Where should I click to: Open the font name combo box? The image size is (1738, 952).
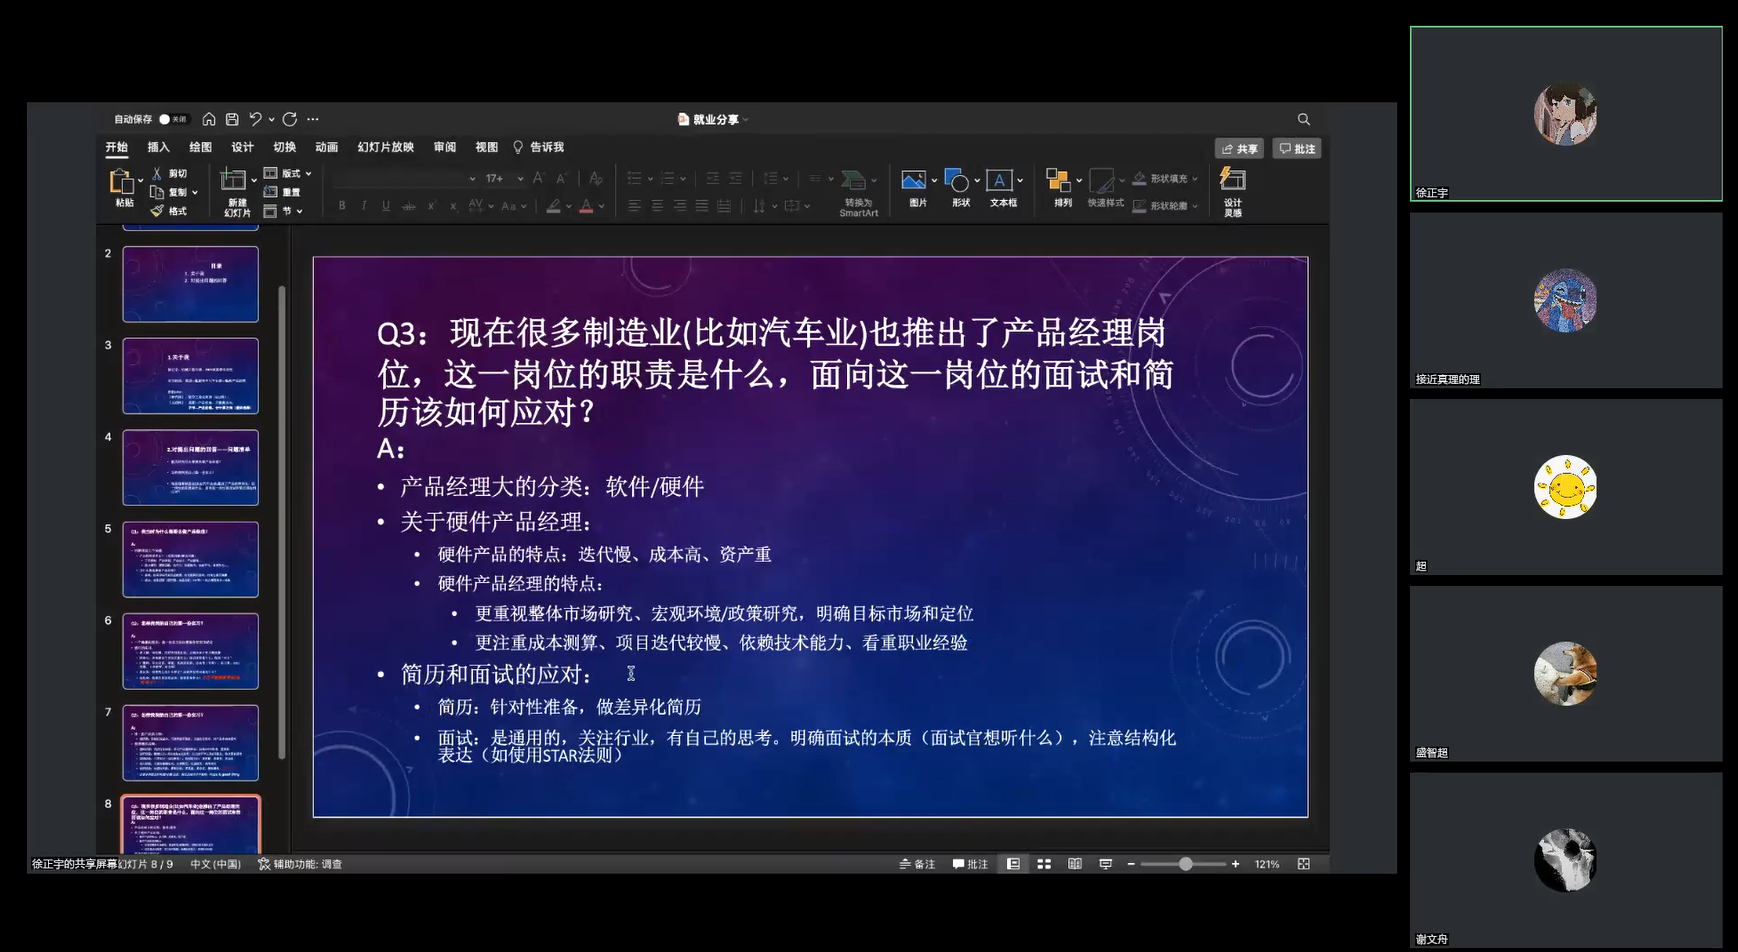click(405, 178)
